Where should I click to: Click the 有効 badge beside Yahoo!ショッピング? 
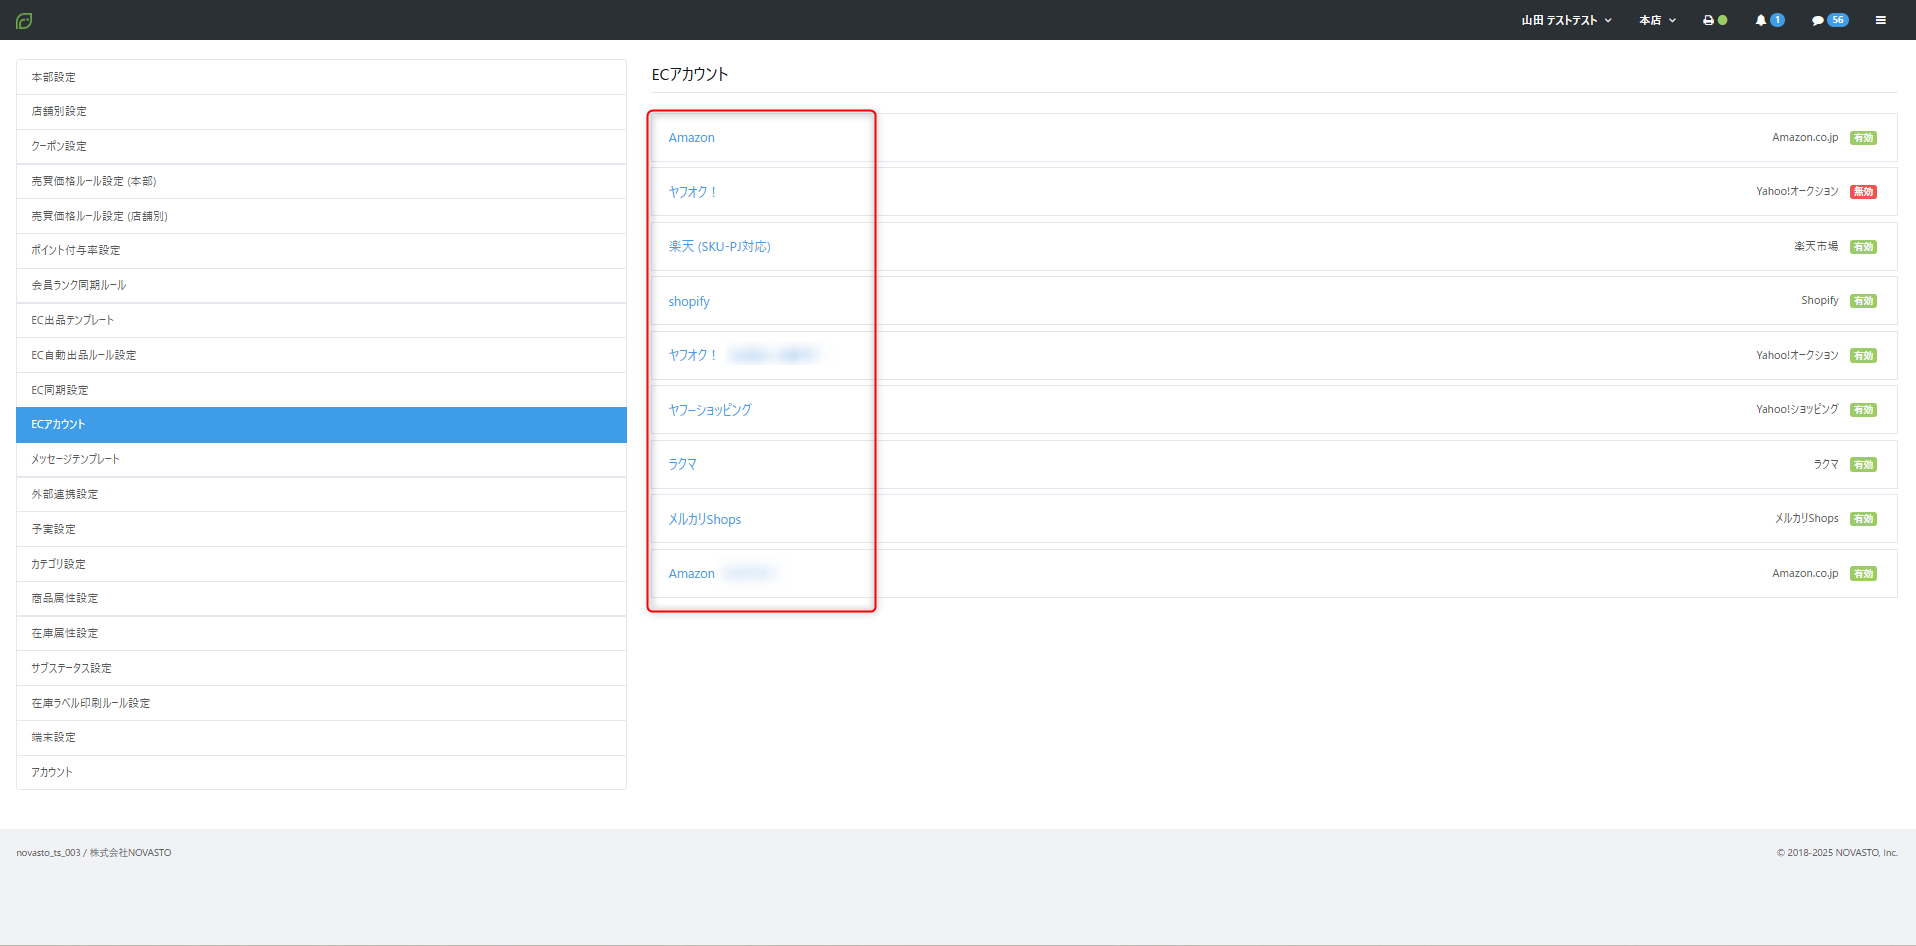click(x=1863, y=410)
